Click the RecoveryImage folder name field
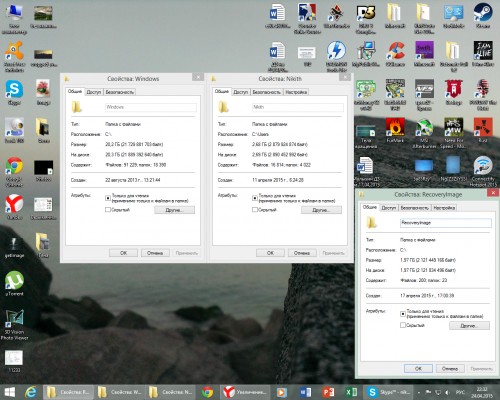The height and width of the screenshot is (400, 500). click(446, 222)
